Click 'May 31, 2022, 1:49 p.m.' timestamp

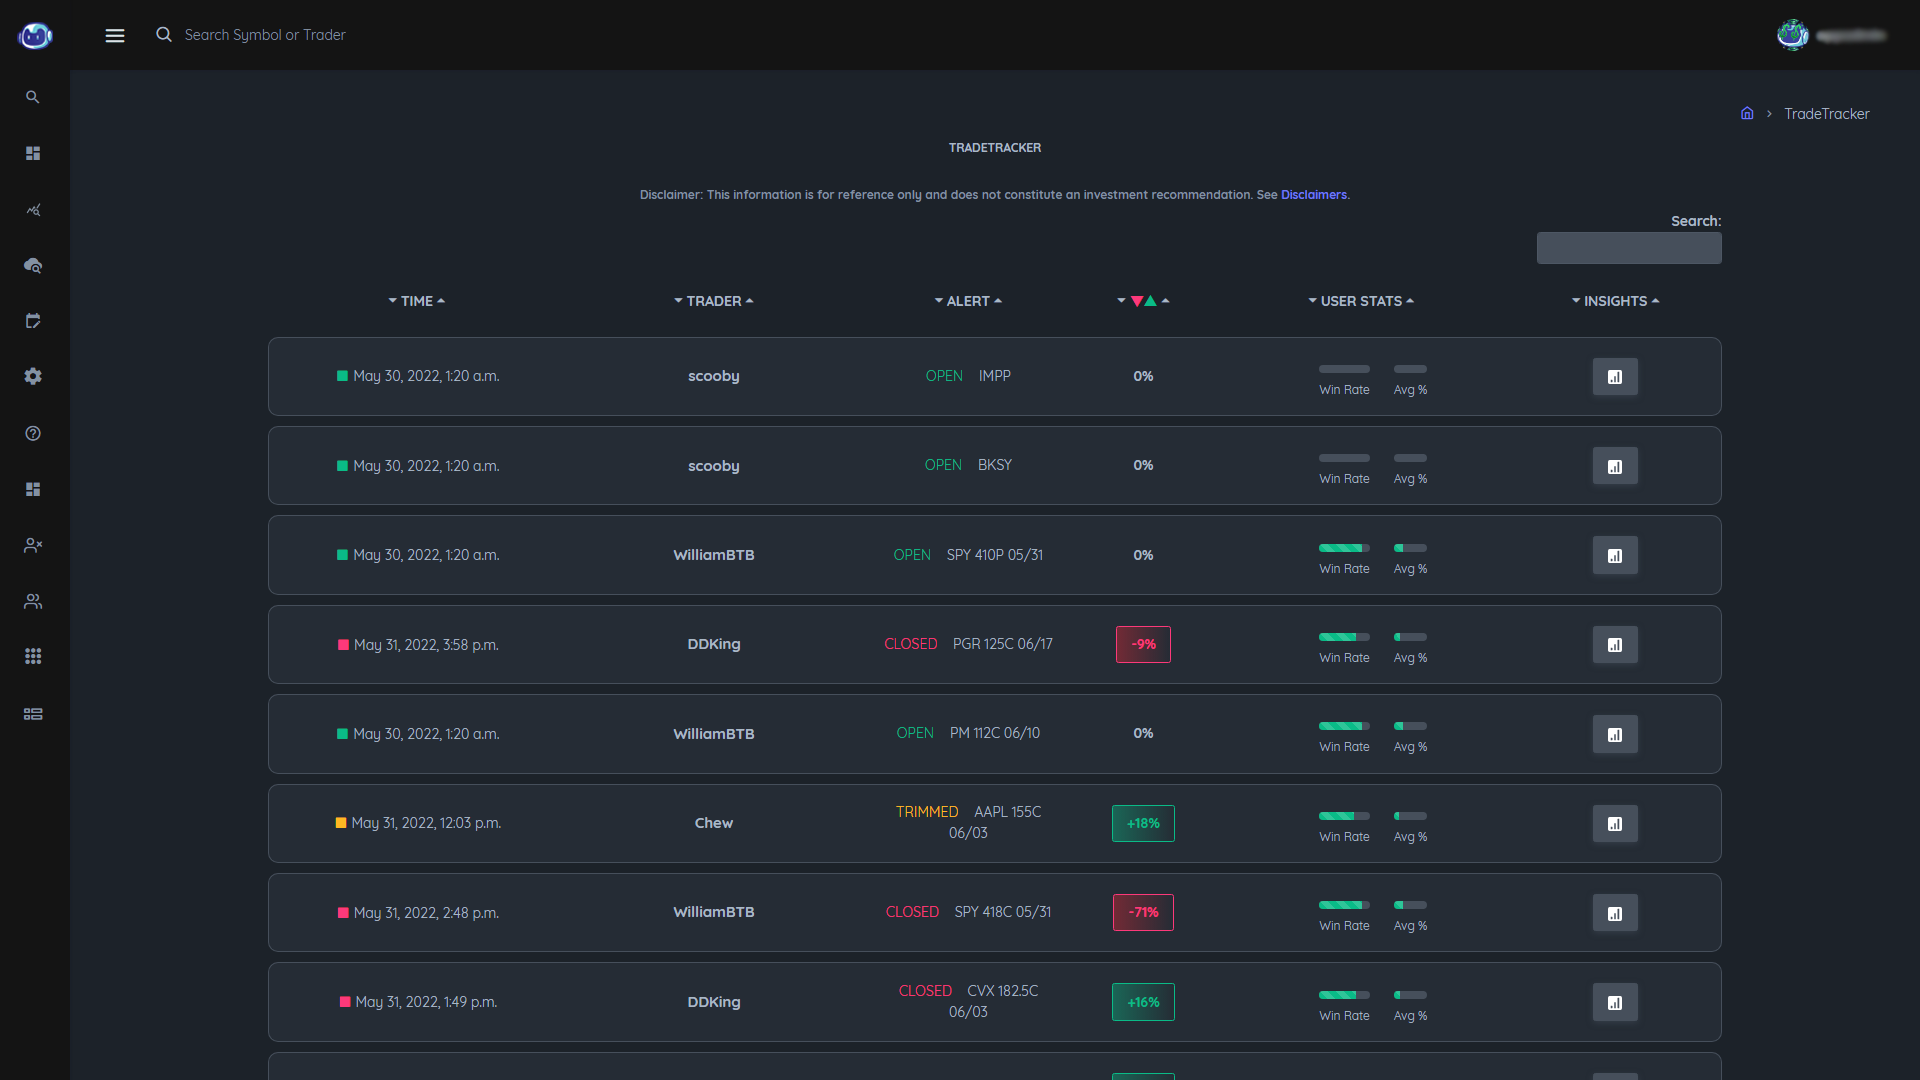point(426,1002)
